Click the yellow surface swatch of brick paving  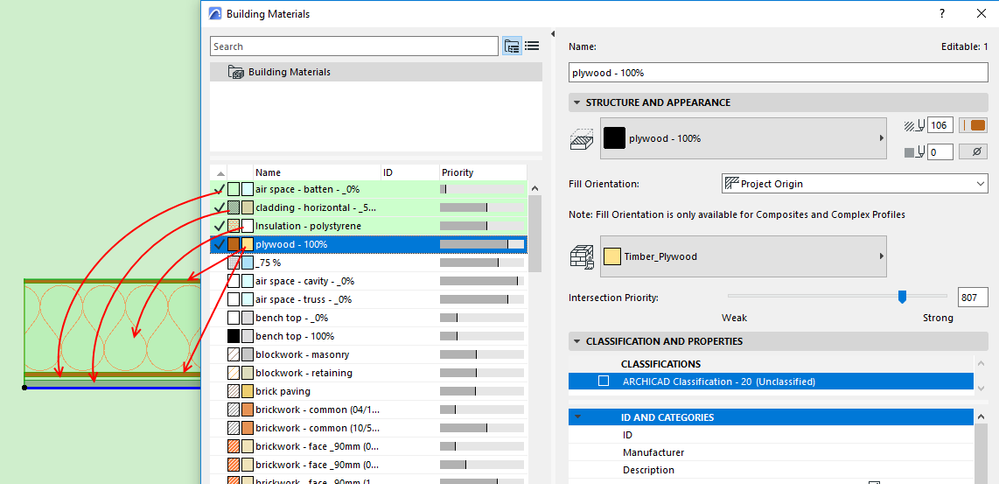247,391
